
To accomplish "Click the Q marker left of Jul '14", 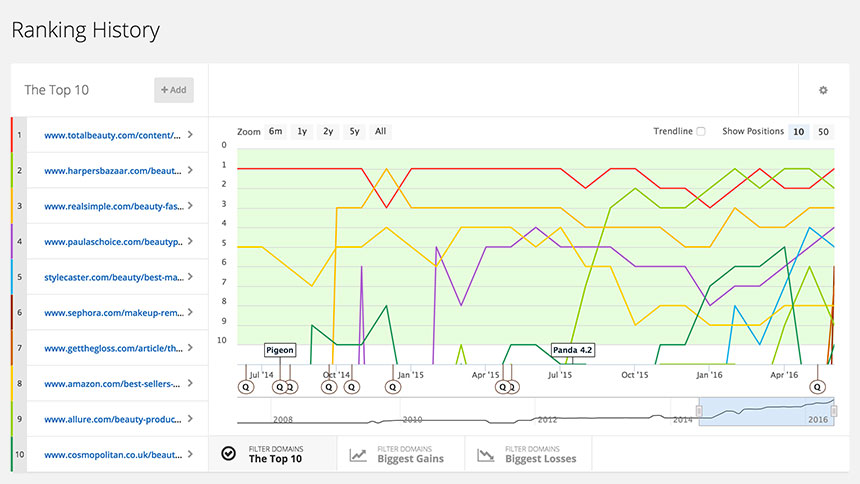I will pyautogui.click(x=246, y=387).
